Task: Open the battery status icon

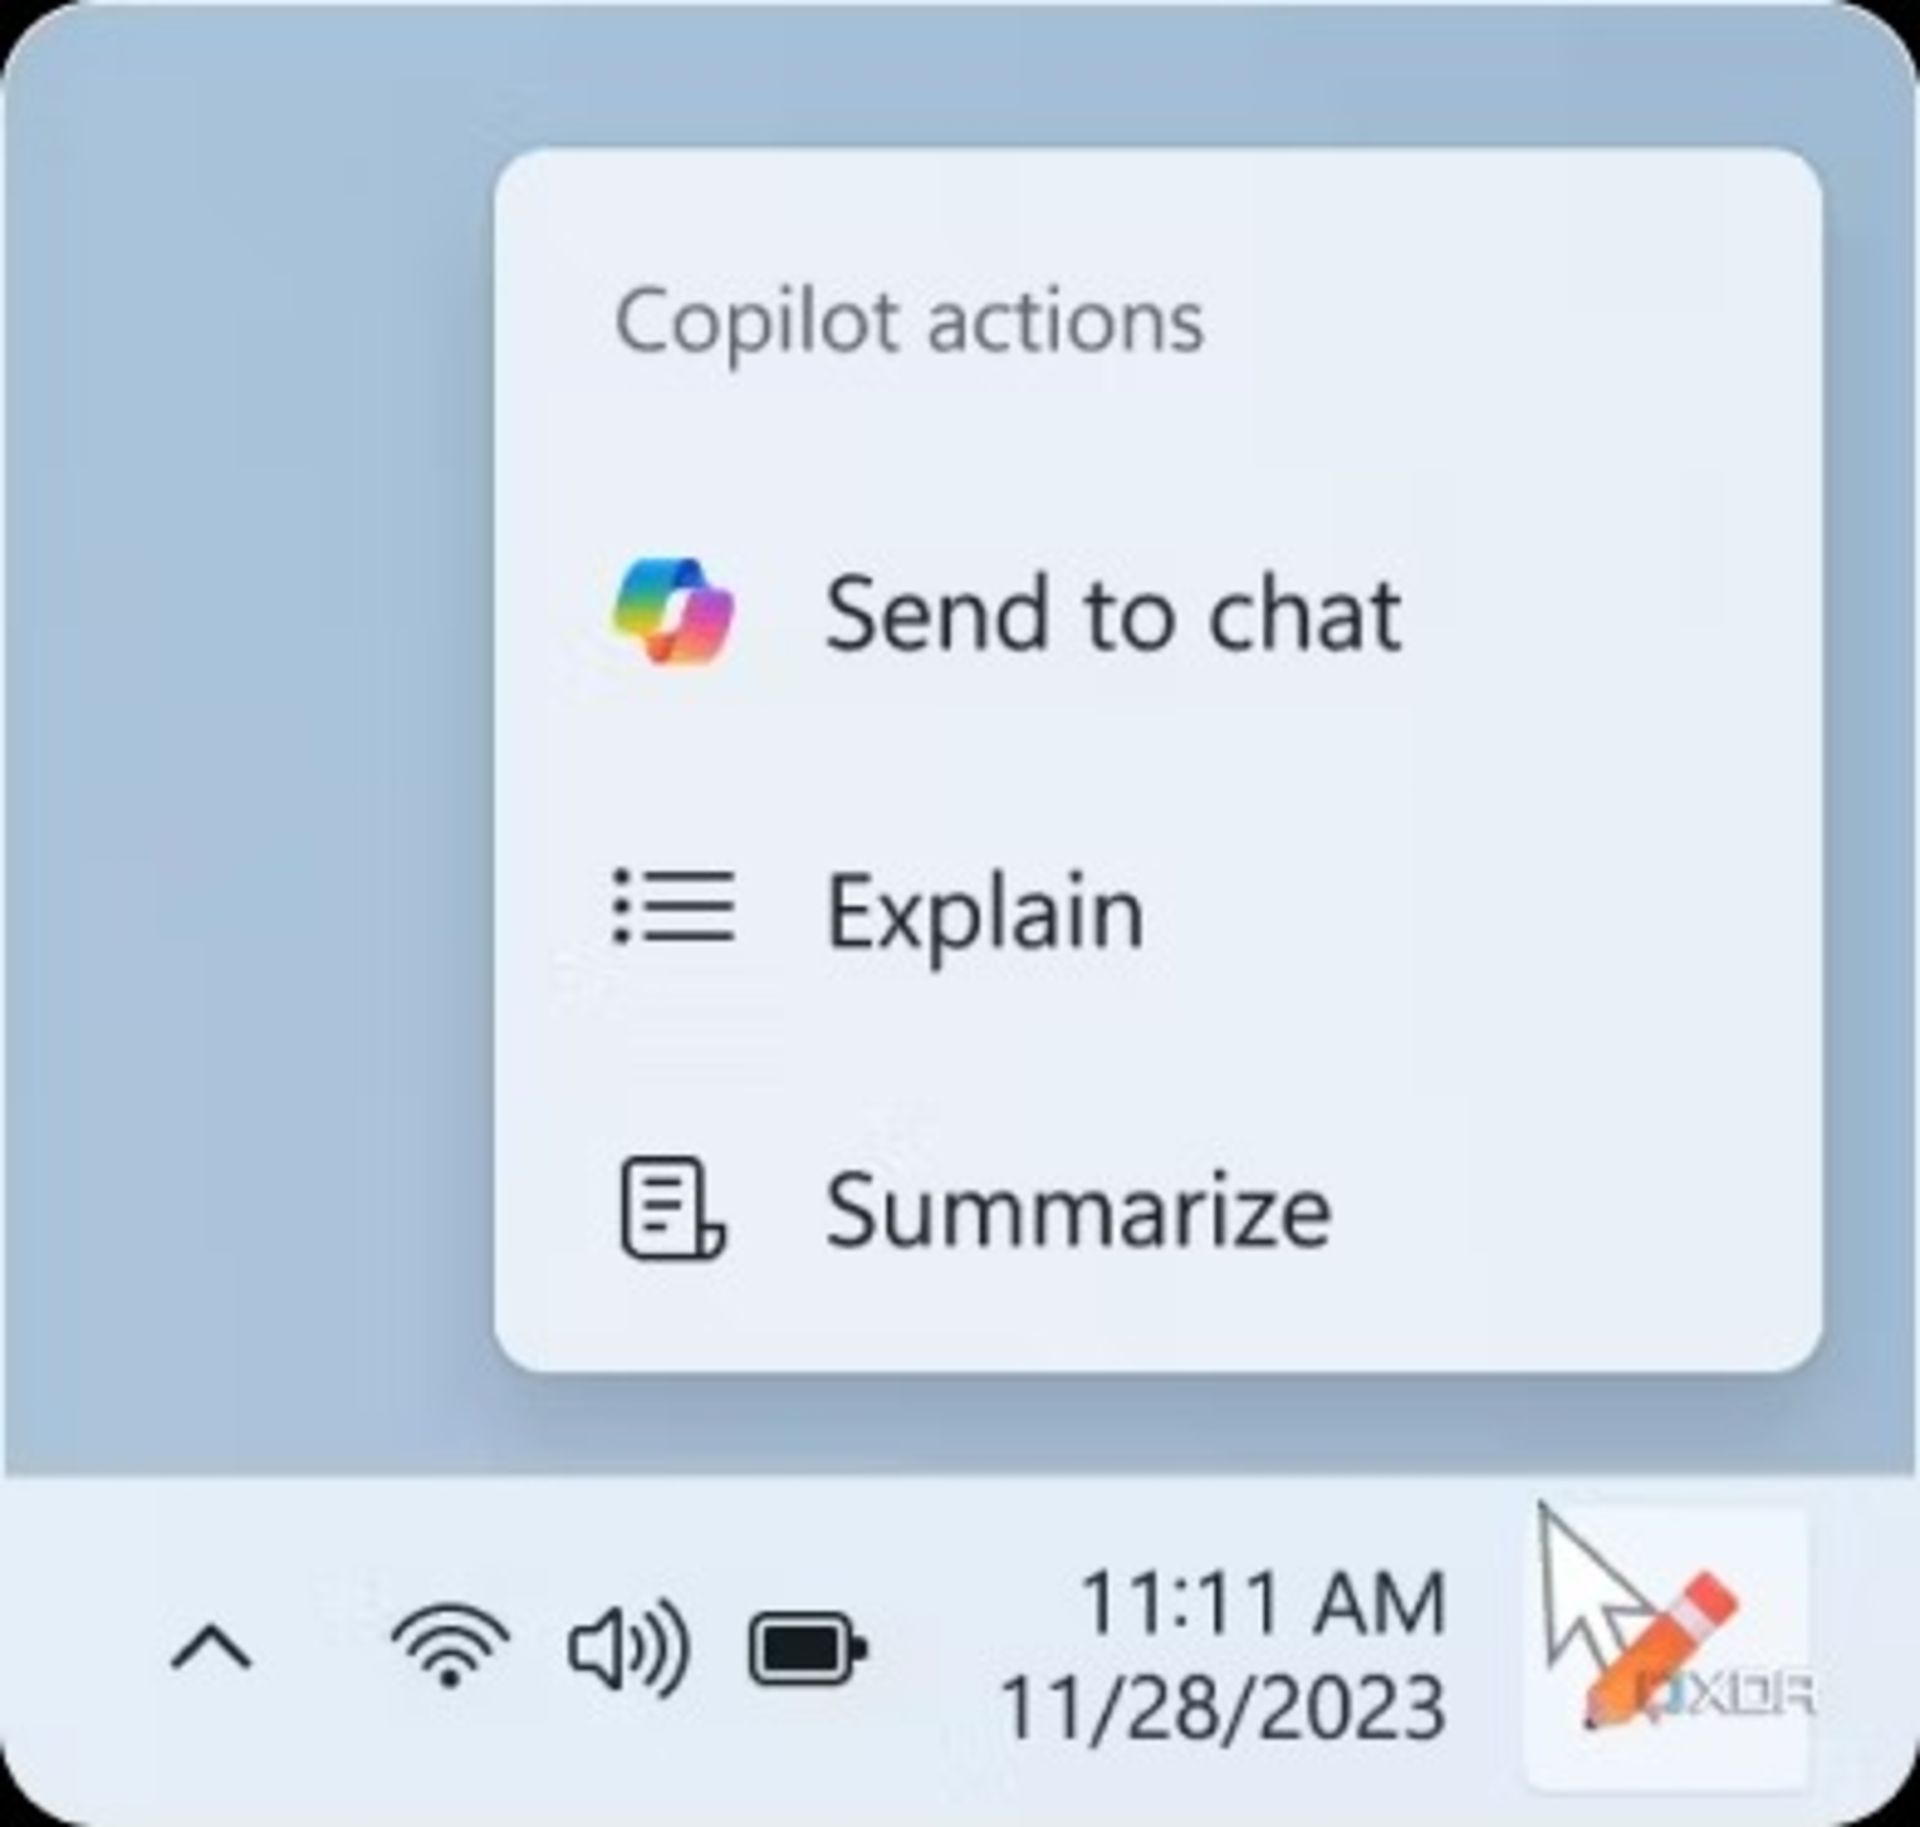Action: [808, 1648]
